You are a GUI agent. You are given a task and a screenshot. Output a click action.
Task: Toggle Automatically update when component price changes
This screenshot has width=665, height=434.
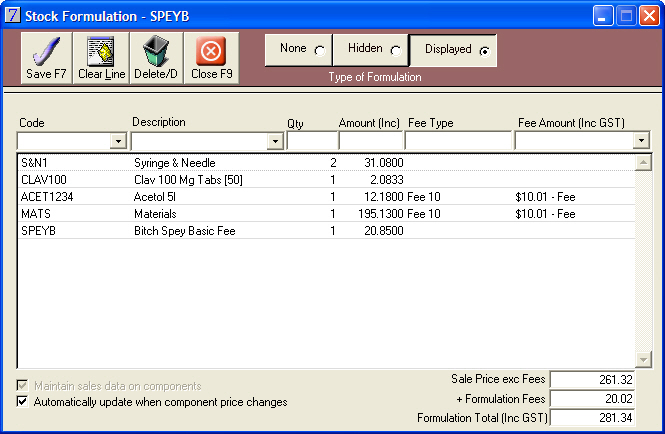(22, 401)
